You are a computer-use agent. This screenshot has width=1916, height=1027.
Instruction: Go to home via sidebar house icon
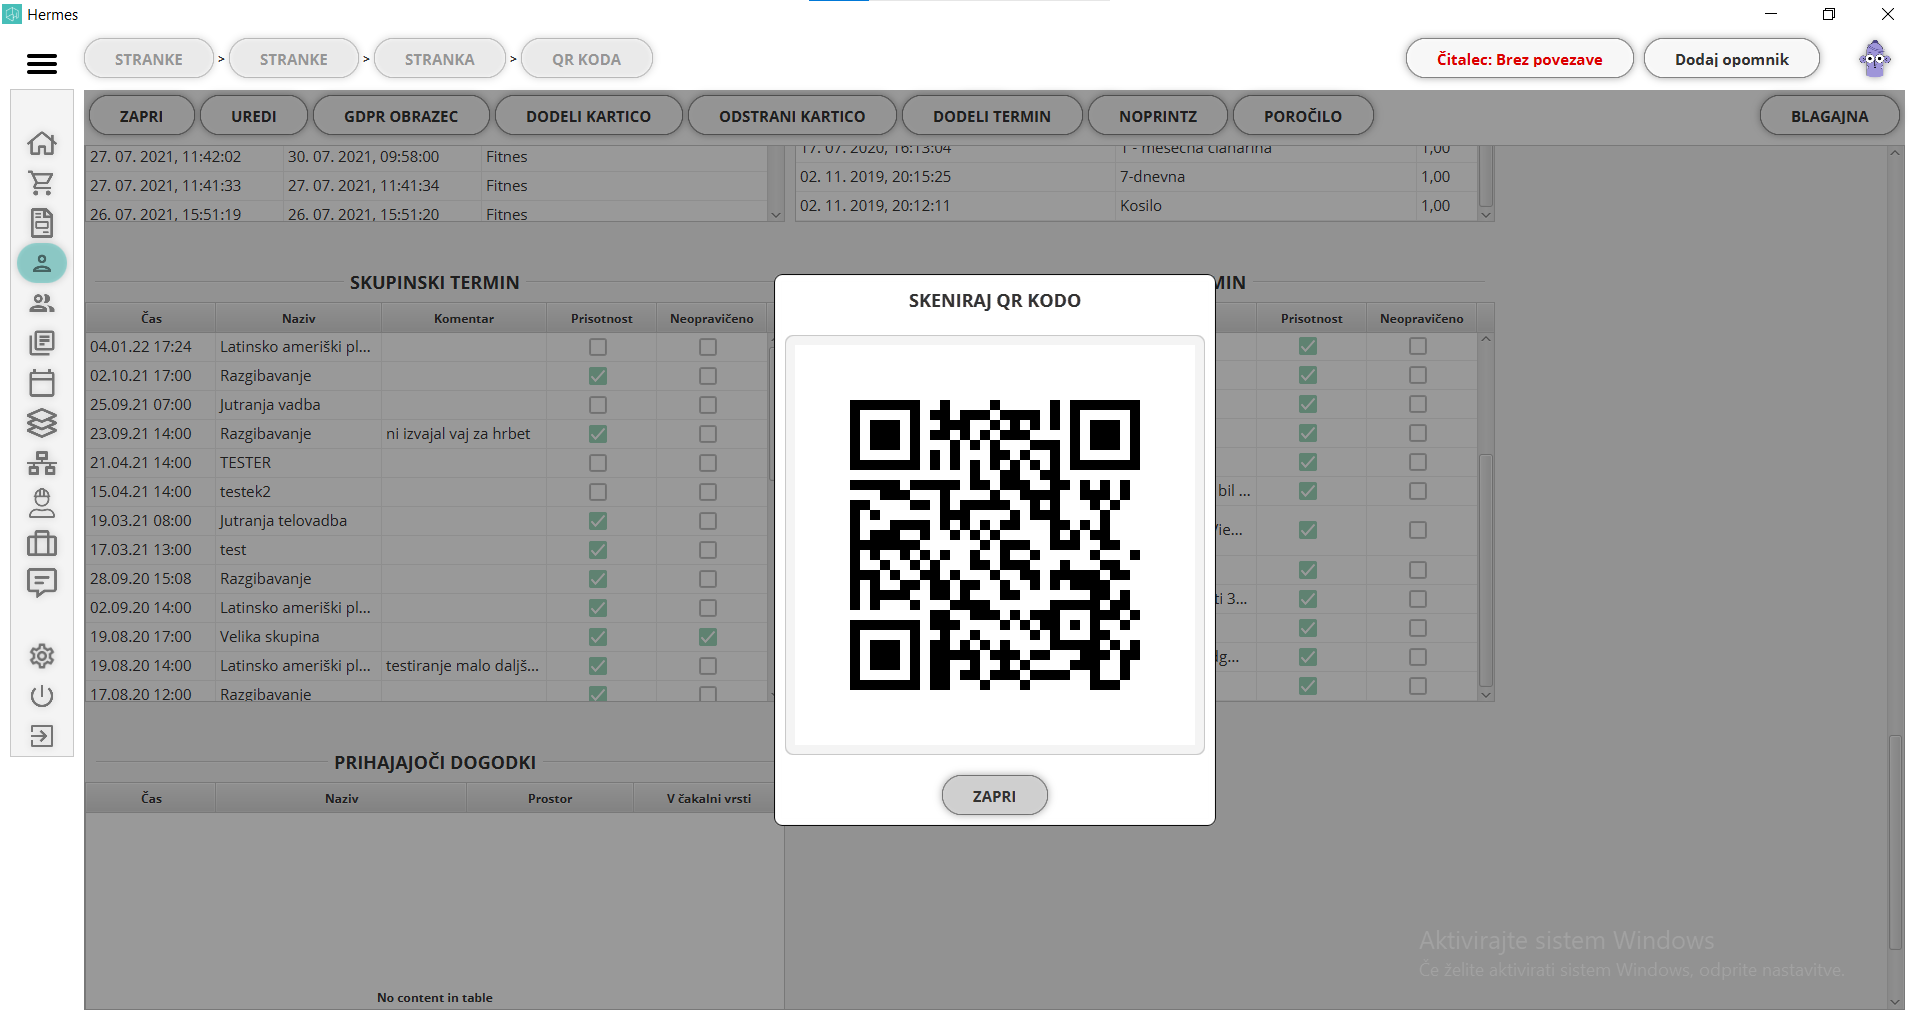coord(42,143)
